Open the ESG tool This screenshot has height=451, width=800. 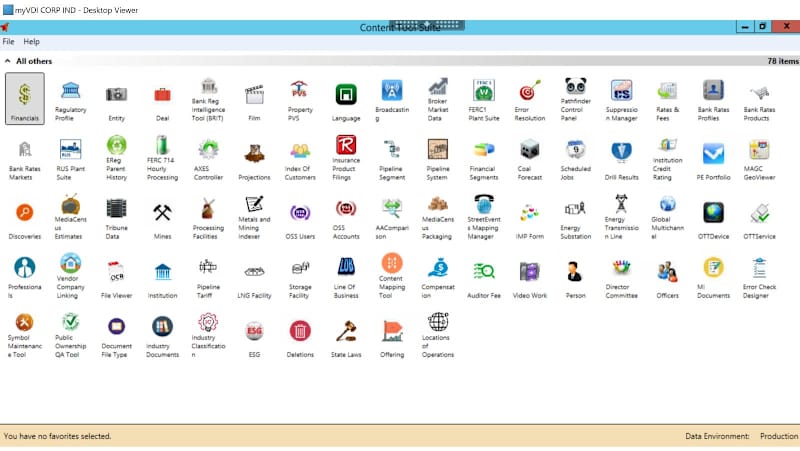[254, 340]
